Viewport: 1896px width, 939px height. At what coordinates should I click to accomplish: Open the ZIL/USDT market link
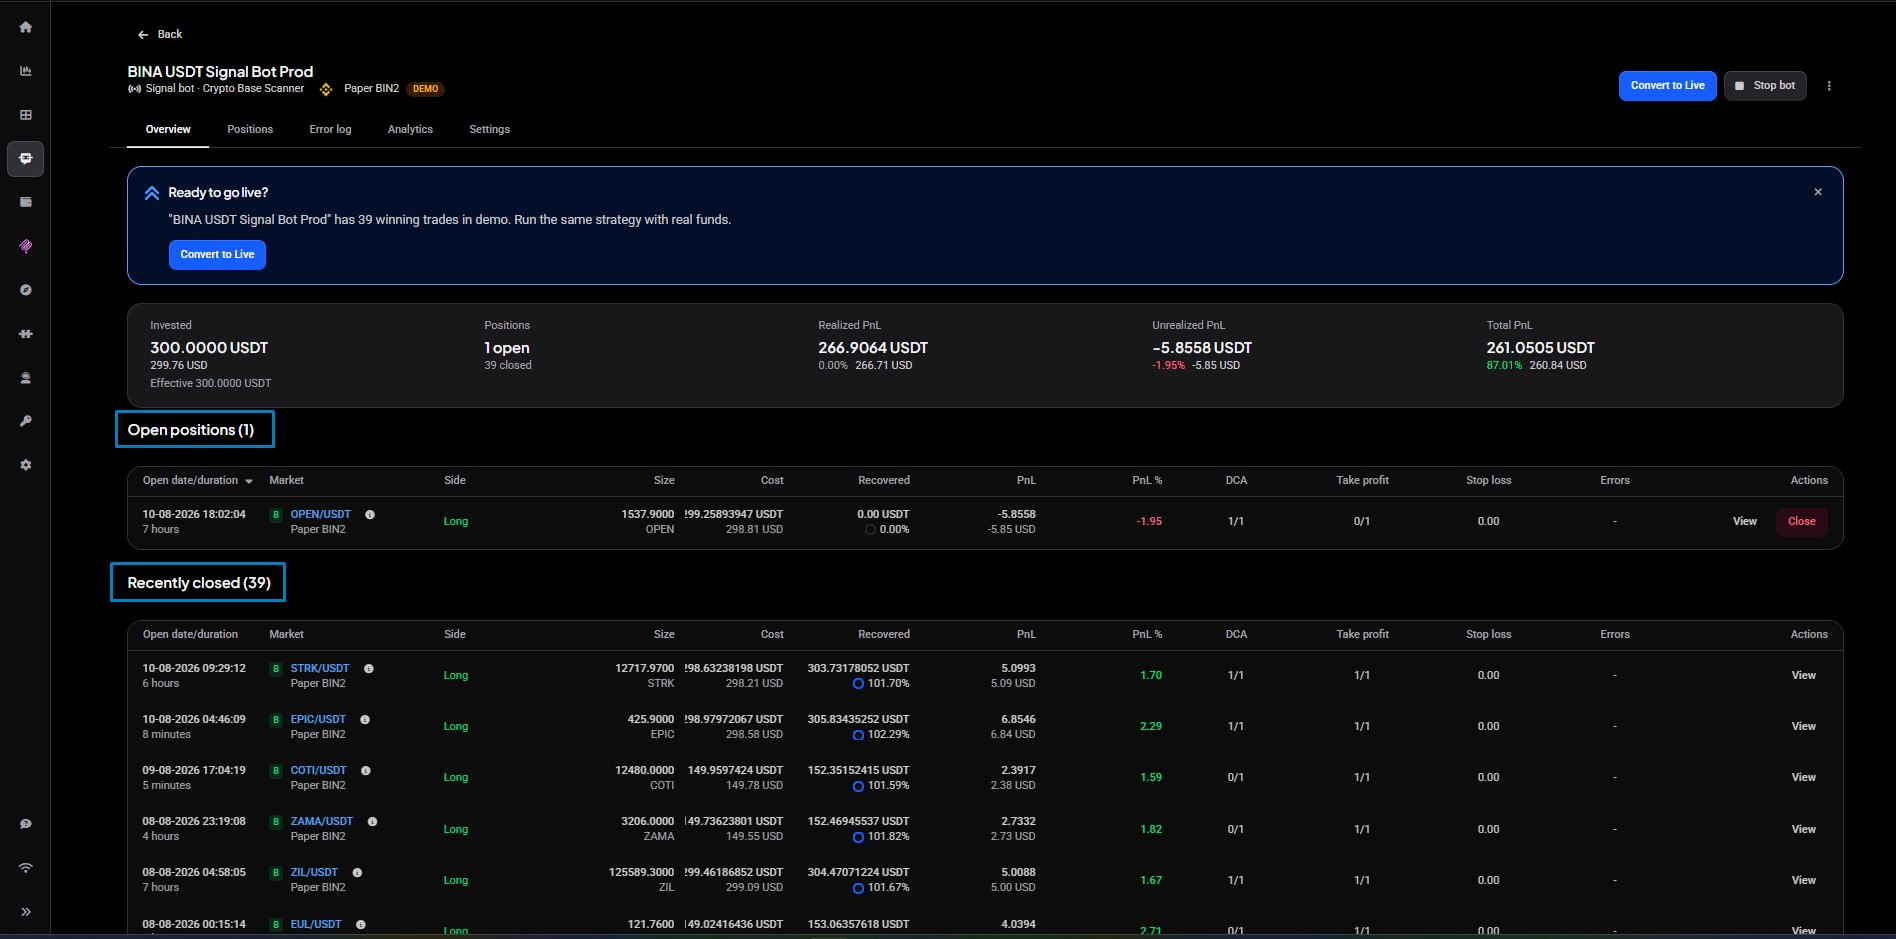click(314, 873)
